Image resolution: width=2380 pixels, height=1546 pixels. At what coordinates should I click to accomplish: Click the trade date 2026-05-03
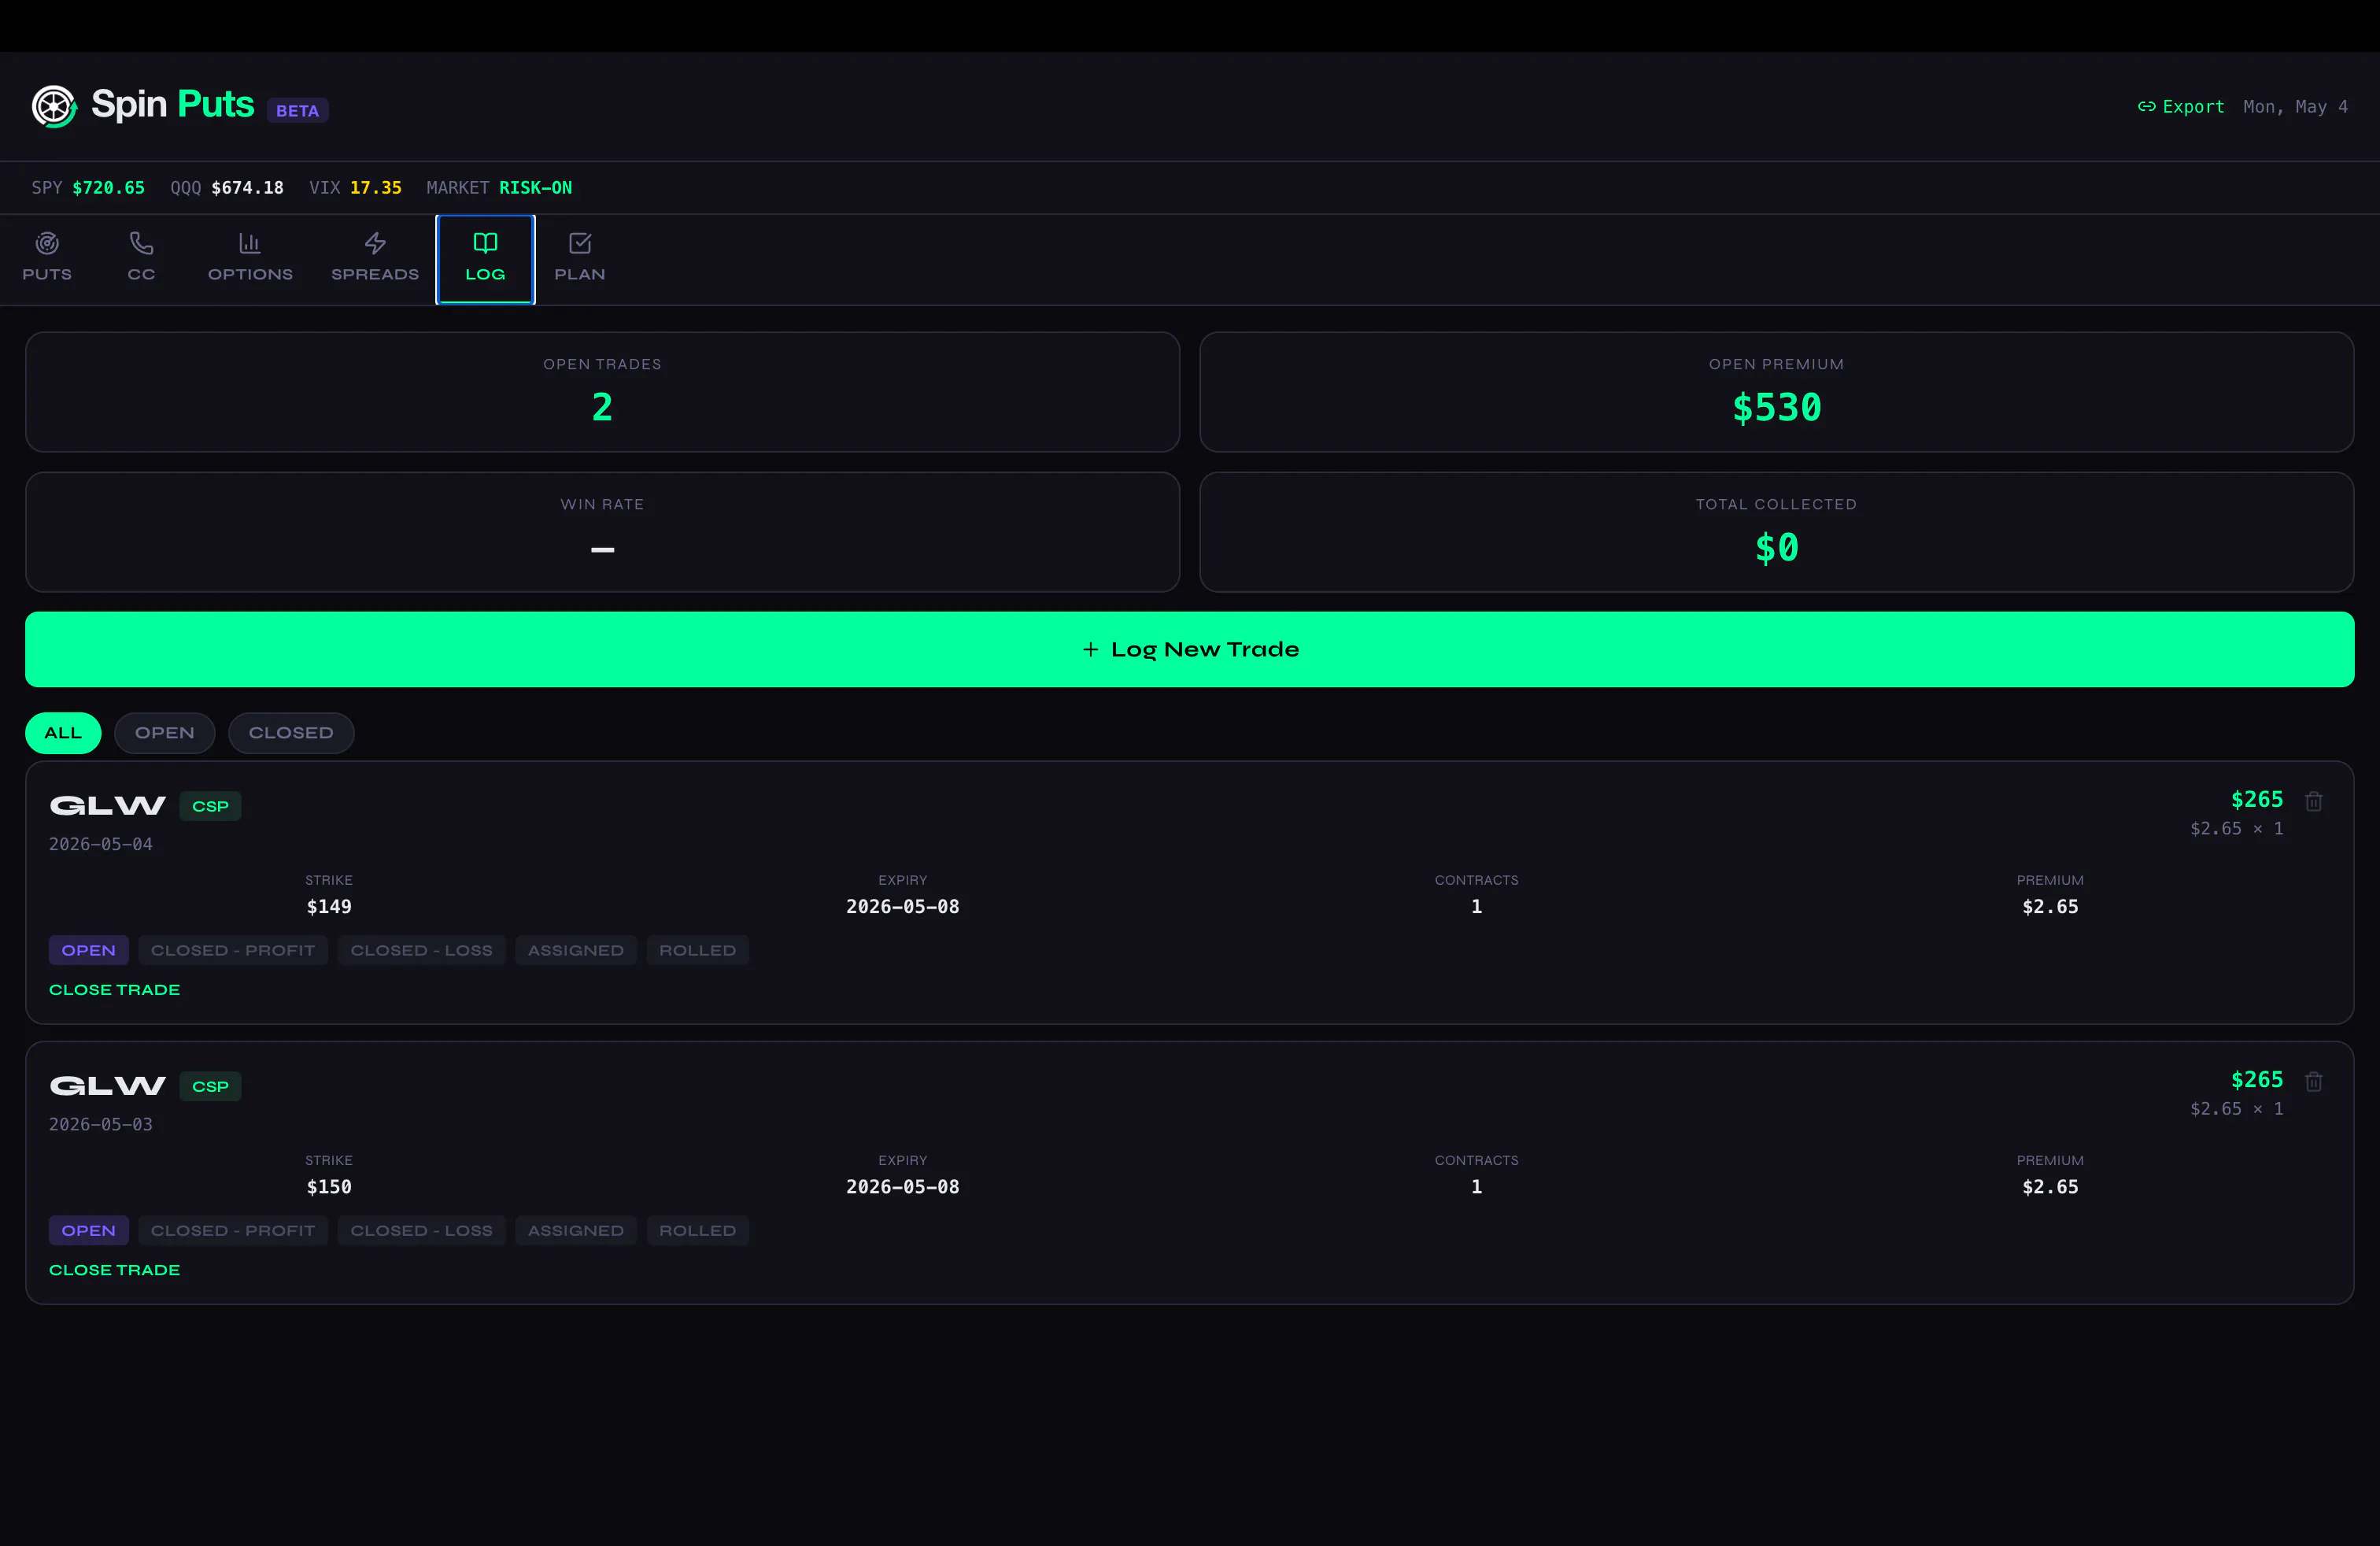(101, 1124)
